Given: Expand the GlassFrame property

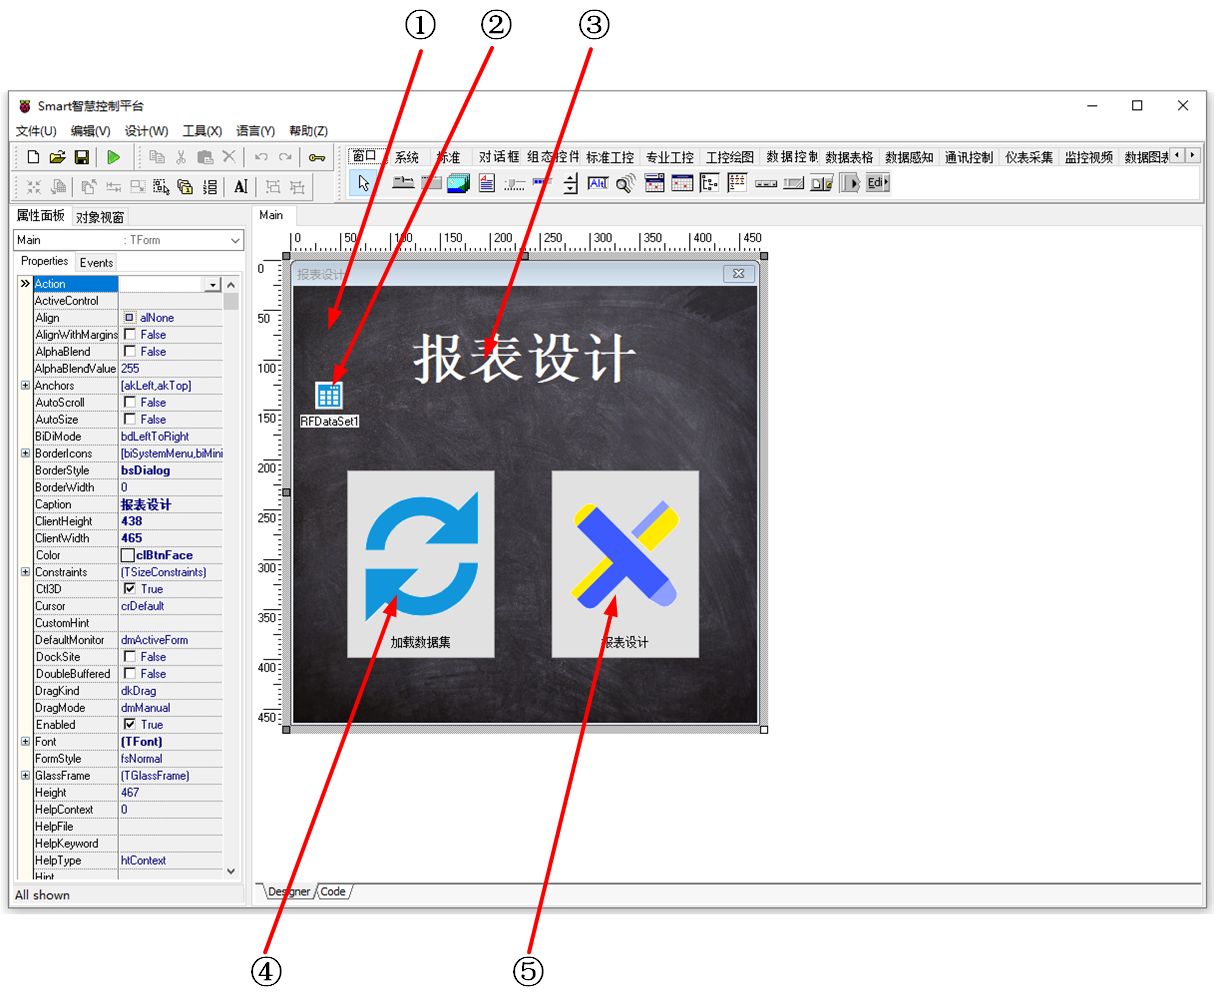Looking at the screenshot, I should [25, 776].
